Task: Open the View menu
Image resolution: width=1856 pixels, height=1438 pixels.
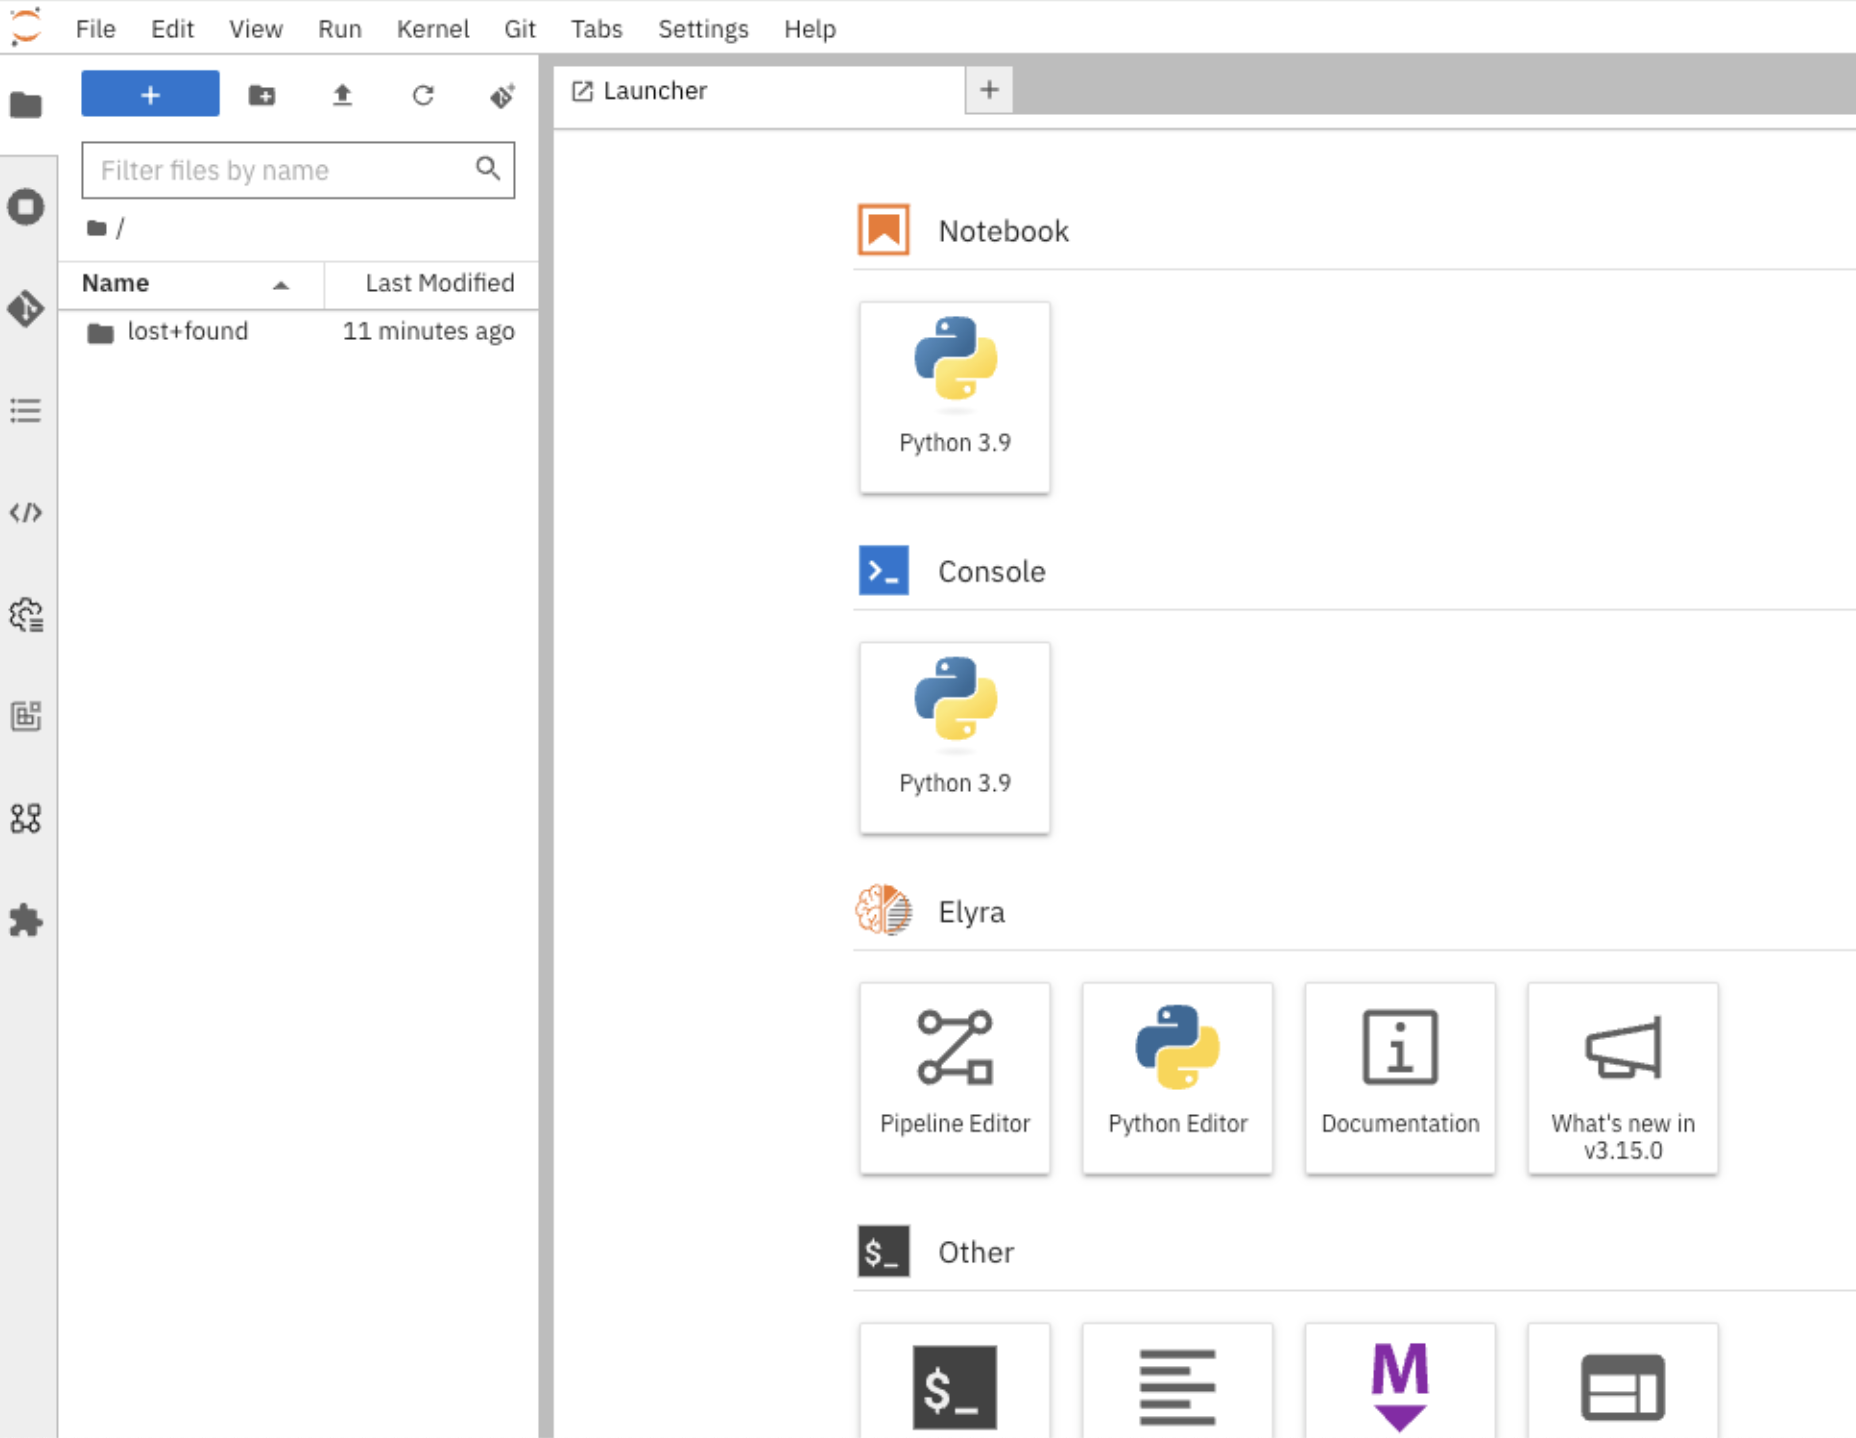Action: click(x=255, y=28)
